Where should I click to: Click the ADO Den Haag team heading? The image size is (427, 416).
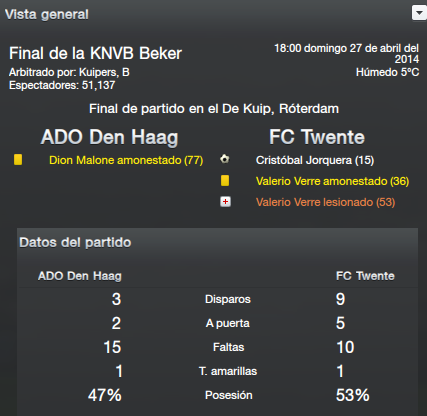point(109,138)
